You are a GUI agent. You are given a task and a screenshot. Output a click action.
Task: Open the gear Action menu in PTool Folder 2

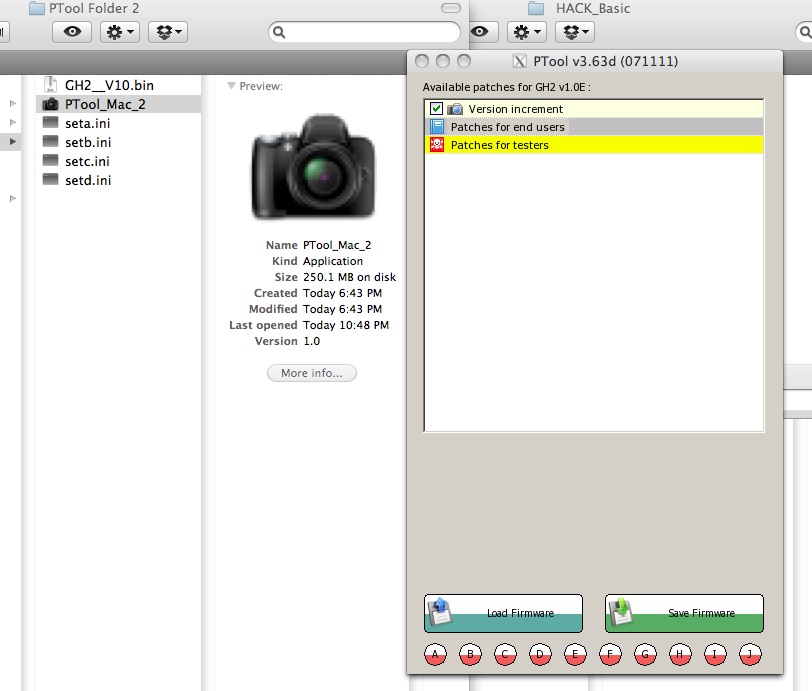(x=120, y=32)
